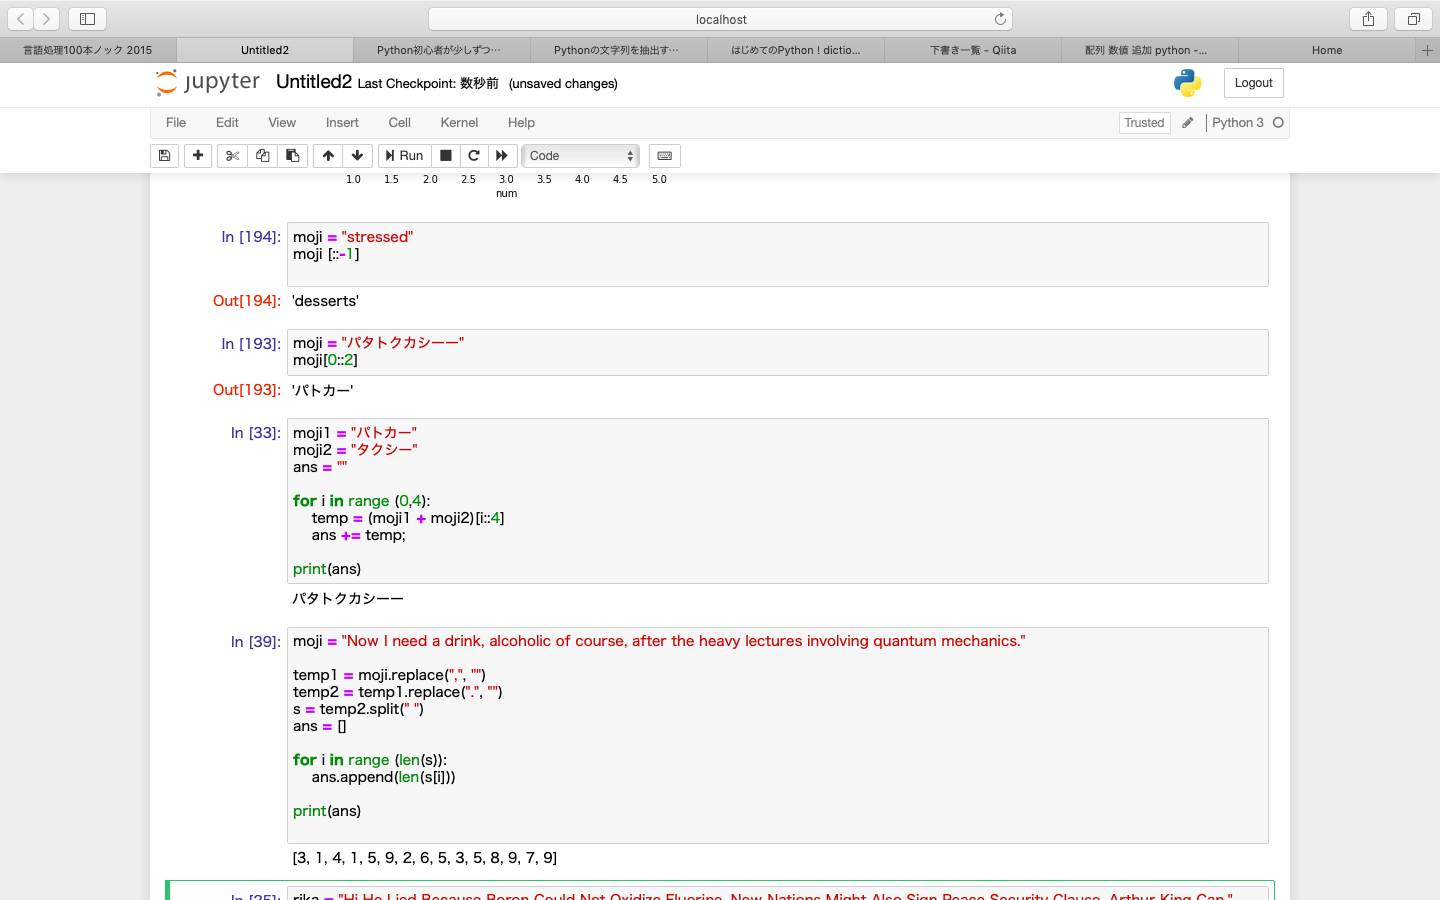
Task: Click the kernel idle circle indicator
Action: coord(1278,123)
